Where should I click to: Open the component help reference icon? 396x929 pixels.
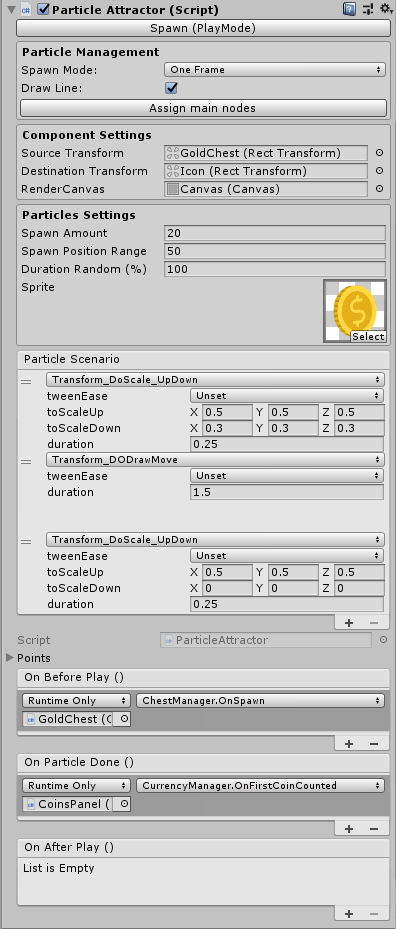click(x=349, y=9)
